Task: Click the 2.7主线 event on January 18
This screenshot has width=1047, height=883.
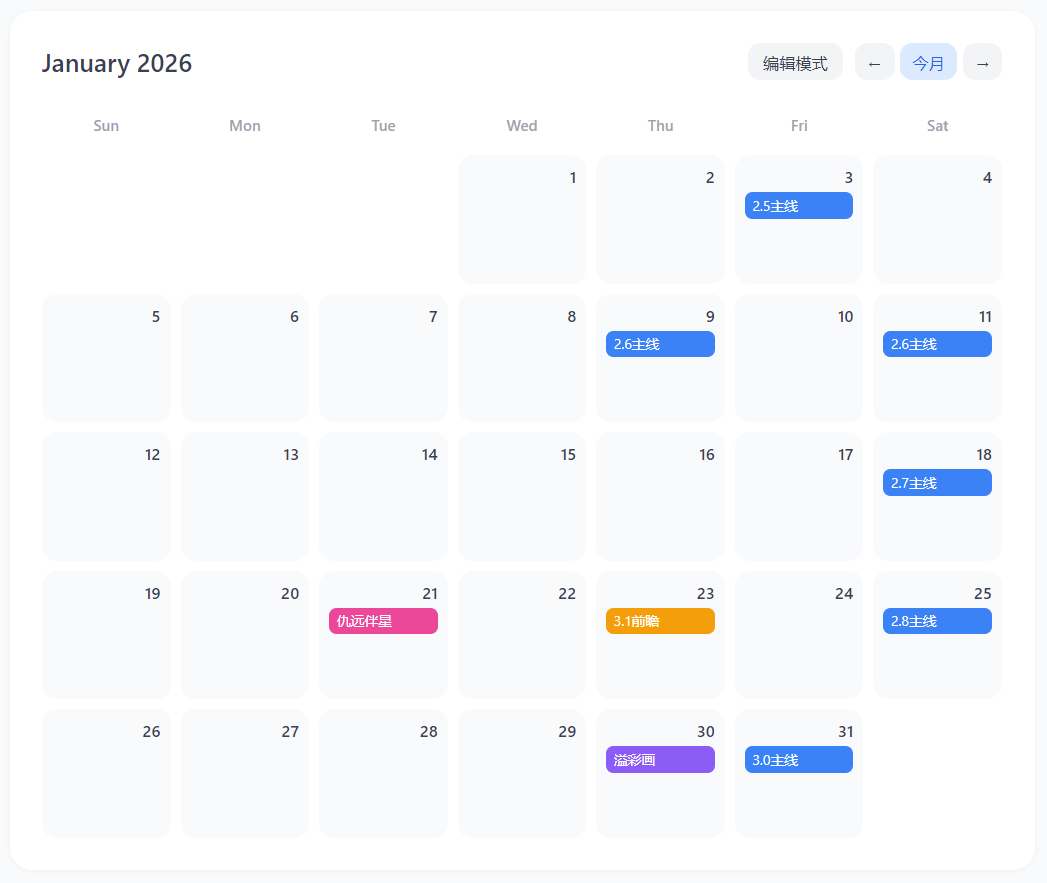Action: click(937, 483)
